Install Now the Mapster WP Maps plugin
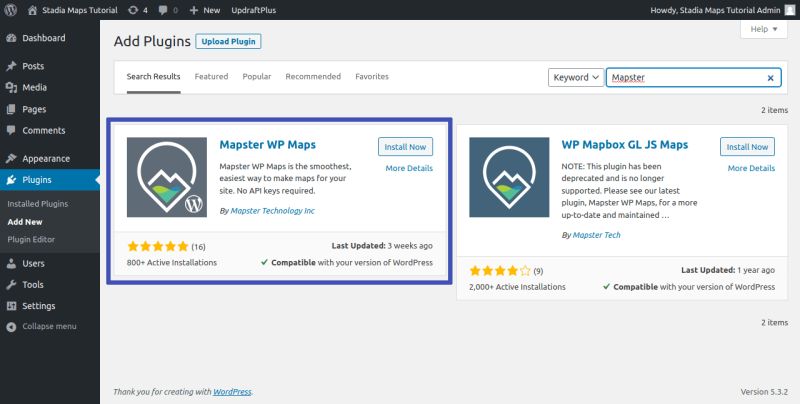The height and width of the screenshot is (404, 800). click(x=405, y=146)
